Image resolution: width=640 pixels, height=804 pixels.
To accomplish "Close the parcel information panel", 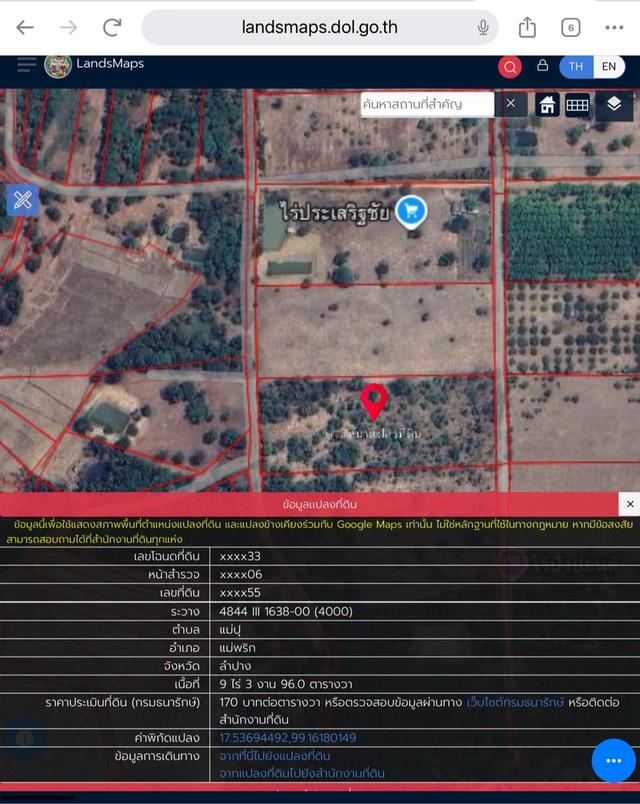I will coord(628,504).
